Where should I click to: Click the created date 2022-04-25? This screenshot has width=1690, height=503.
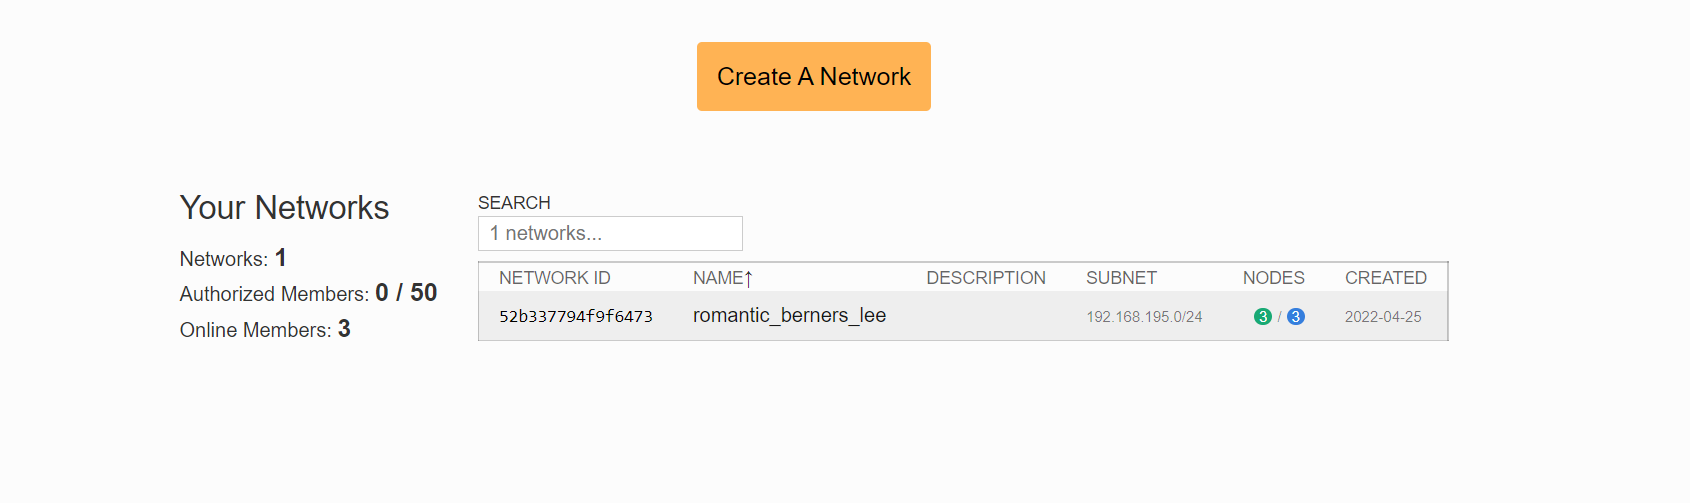pos(1382,317)
